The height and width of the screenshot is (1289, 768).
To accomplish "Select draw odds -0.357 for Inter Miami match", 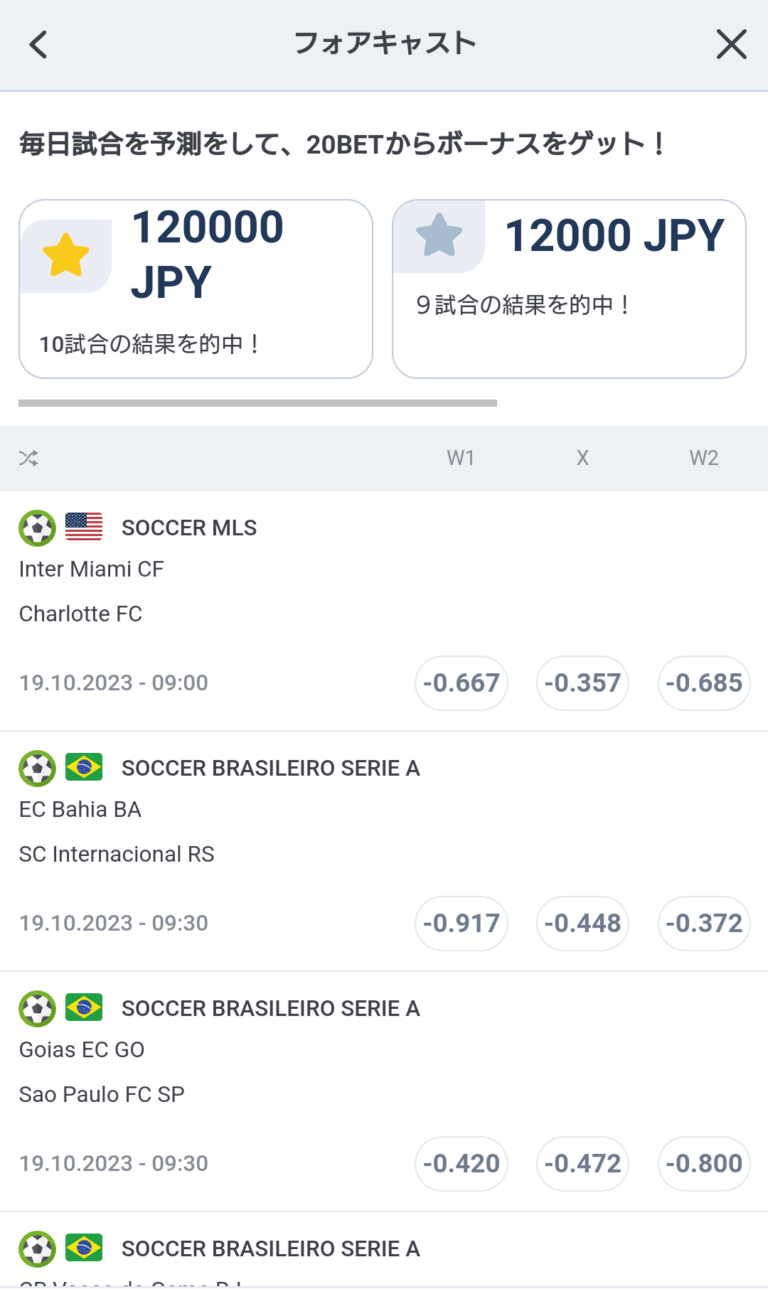I will tap(583, 683).
